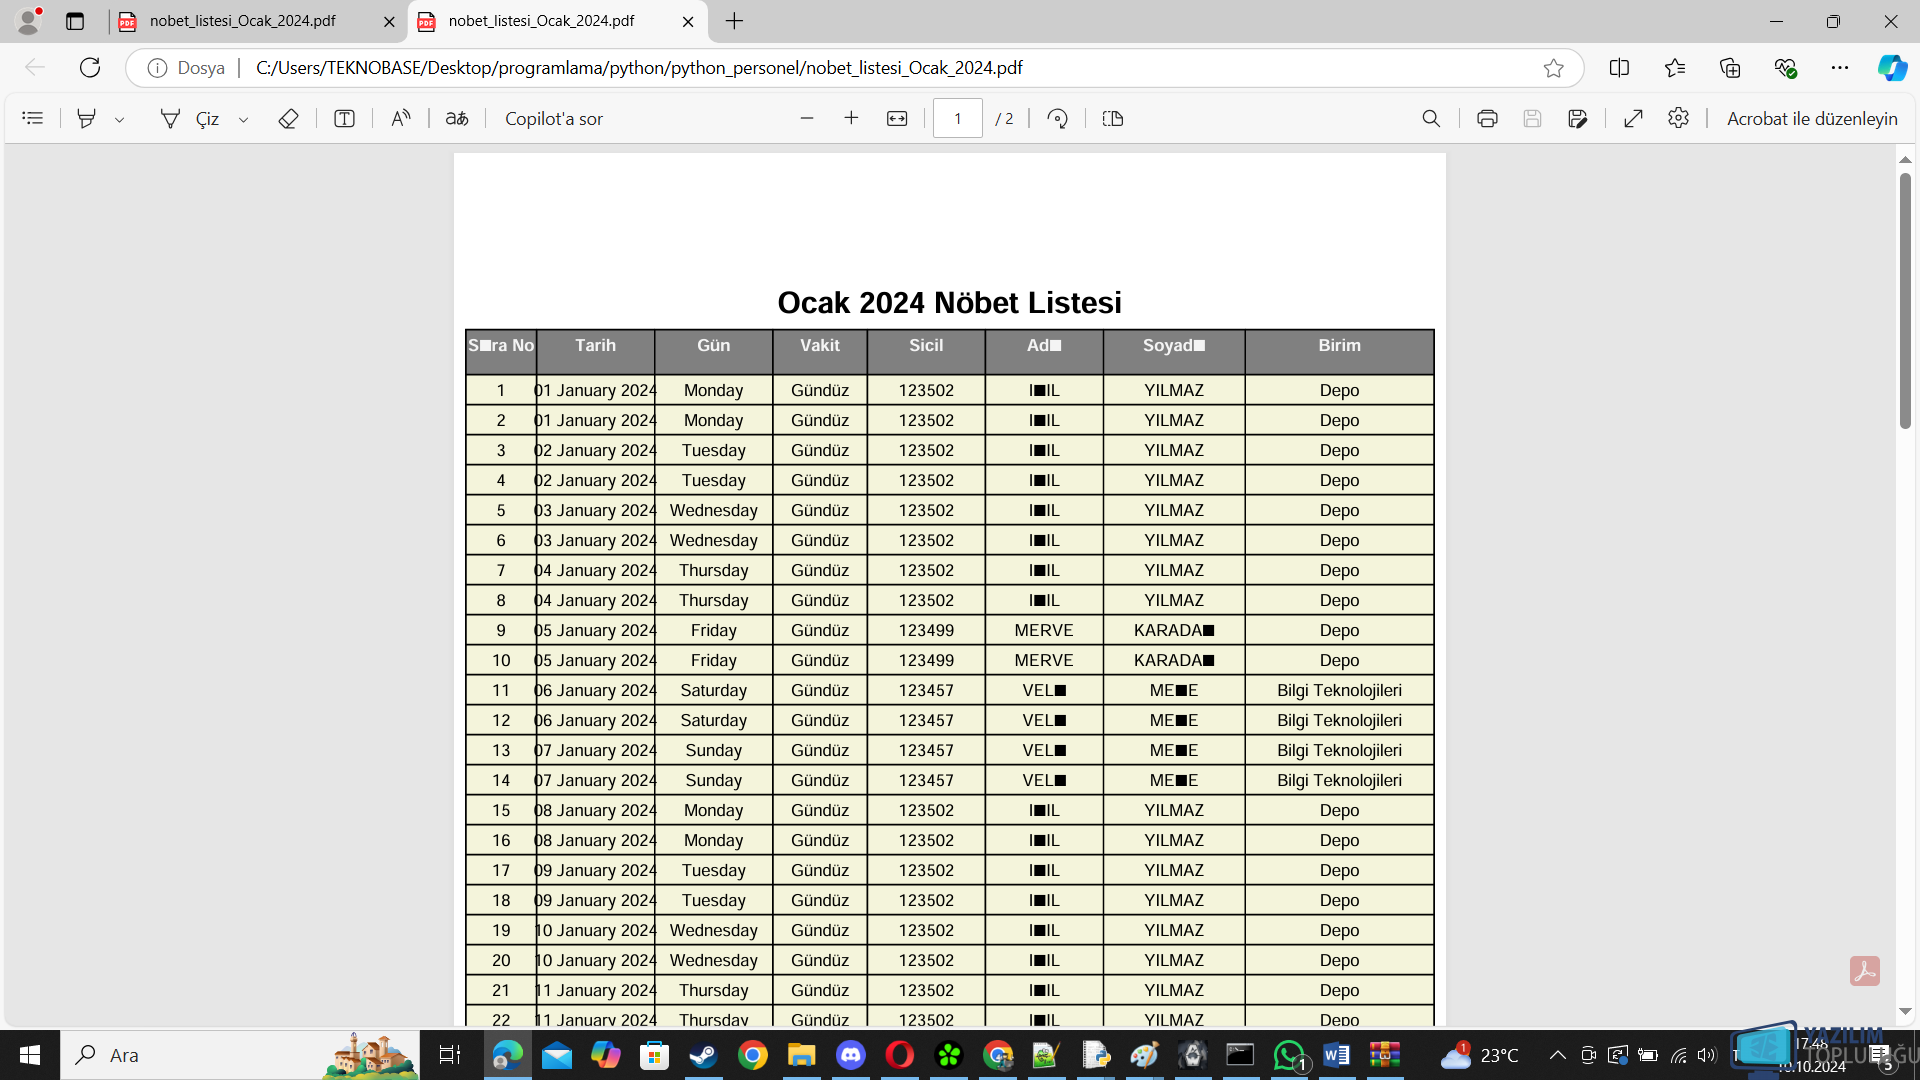Zoom out the PDF page
Screen dimensions: 1920x1080
click(807, 118)
